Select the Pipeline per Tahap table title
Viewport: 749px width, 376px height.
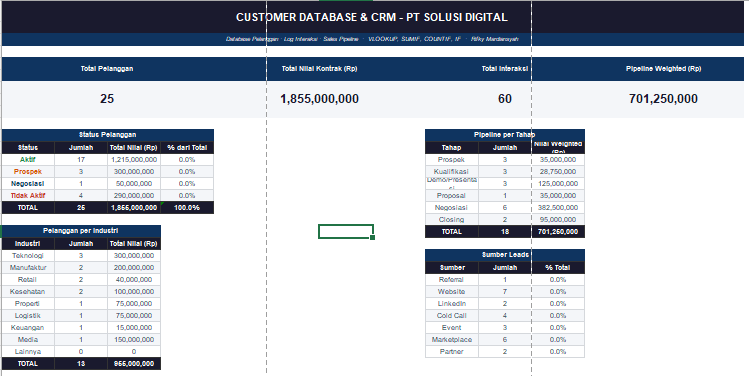pos(505,135)
